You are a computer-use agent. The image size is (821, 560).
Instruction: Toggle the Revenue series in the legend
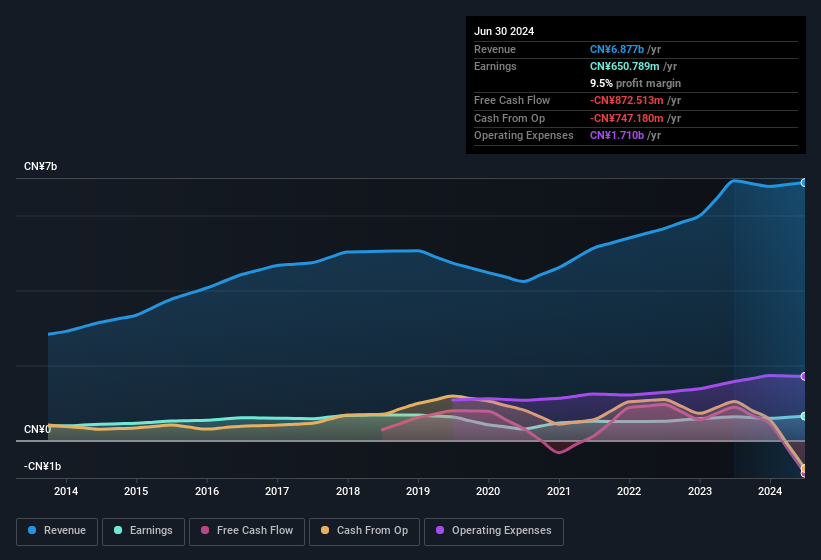58,530
